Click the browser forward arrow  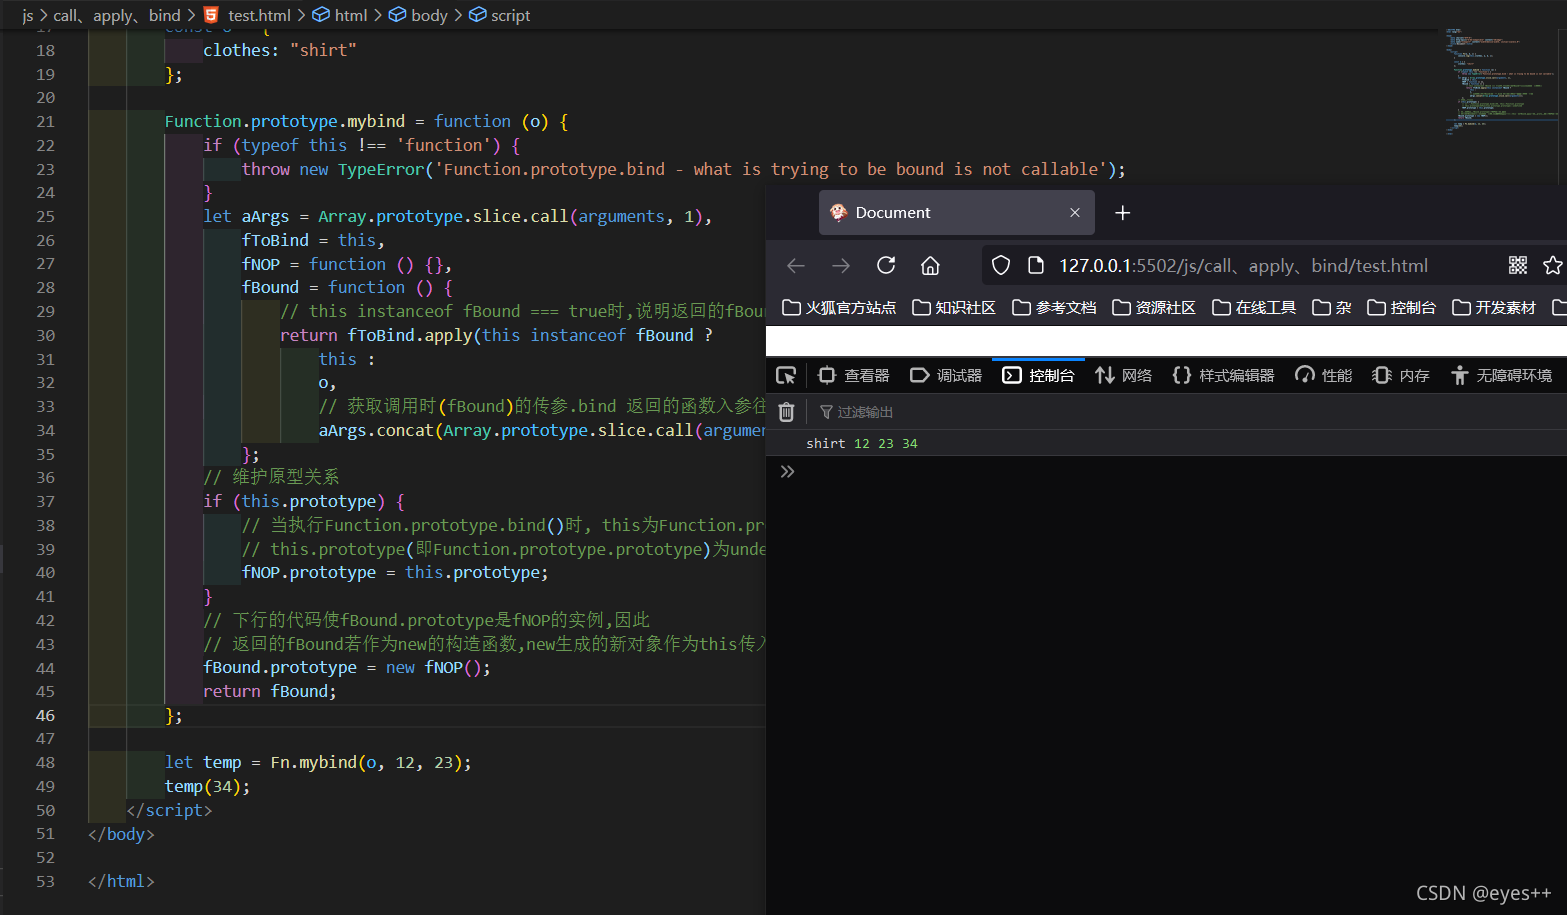click(841, 265)
